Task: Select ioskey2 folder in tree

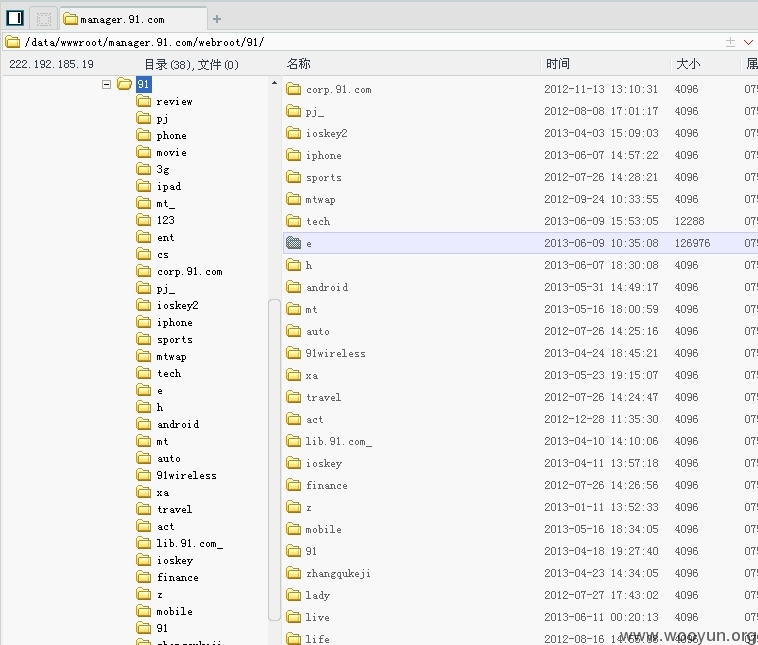Action: 177,306
